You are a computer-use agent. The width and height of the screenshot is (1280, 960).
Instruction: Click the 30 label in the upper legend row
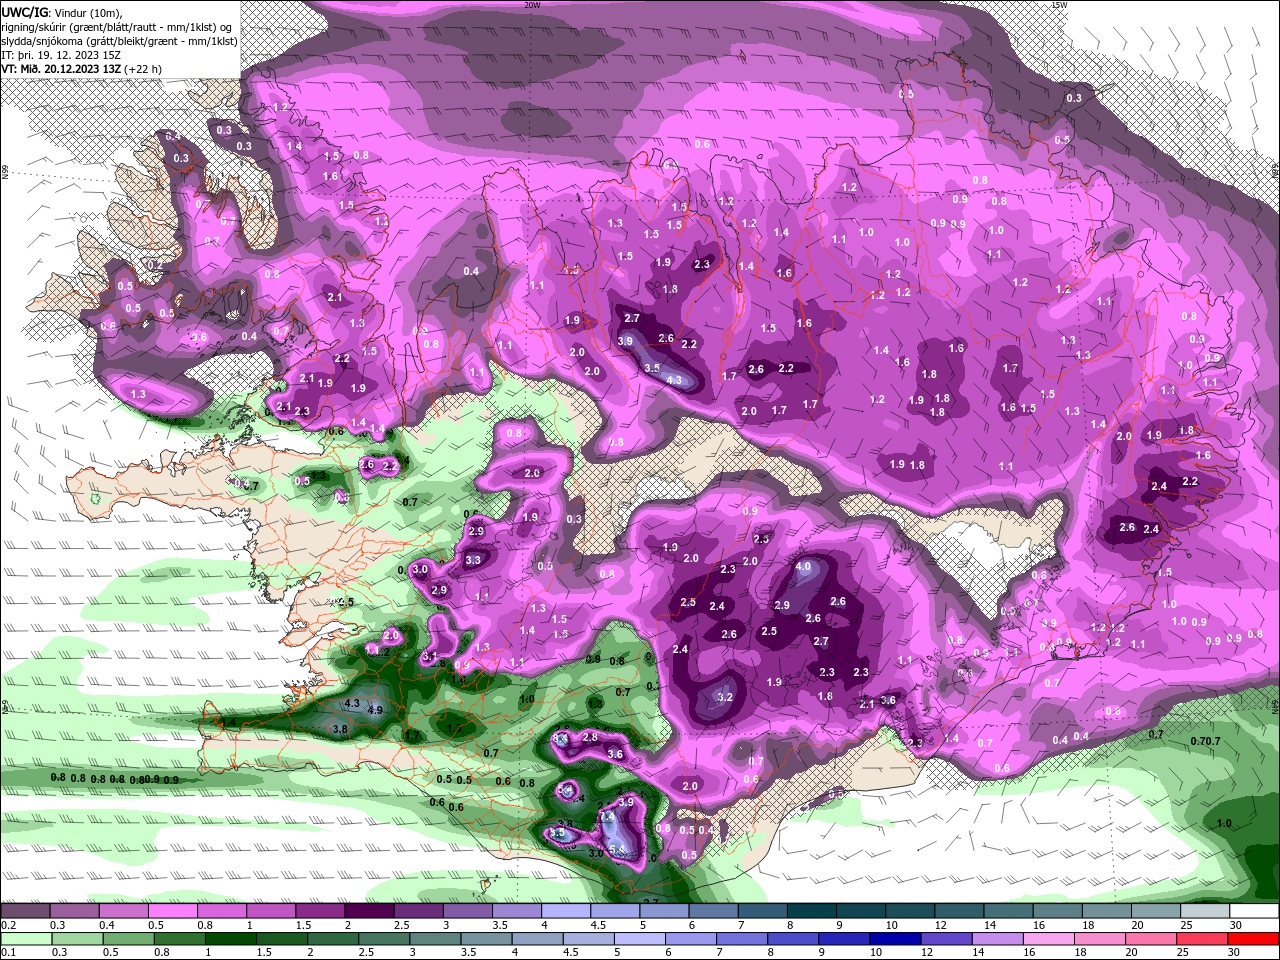pos(1236,925)
